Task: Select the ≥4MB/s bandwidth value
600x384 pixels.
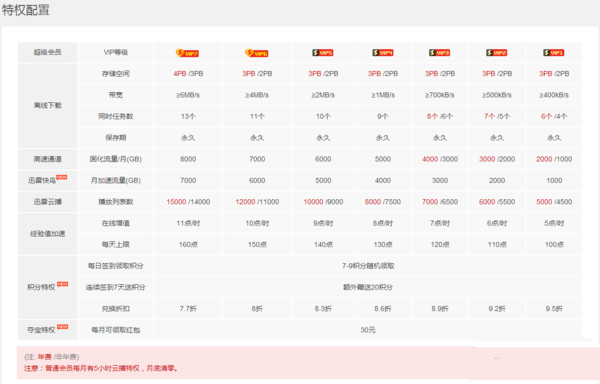Action: [x=257, y=95]
